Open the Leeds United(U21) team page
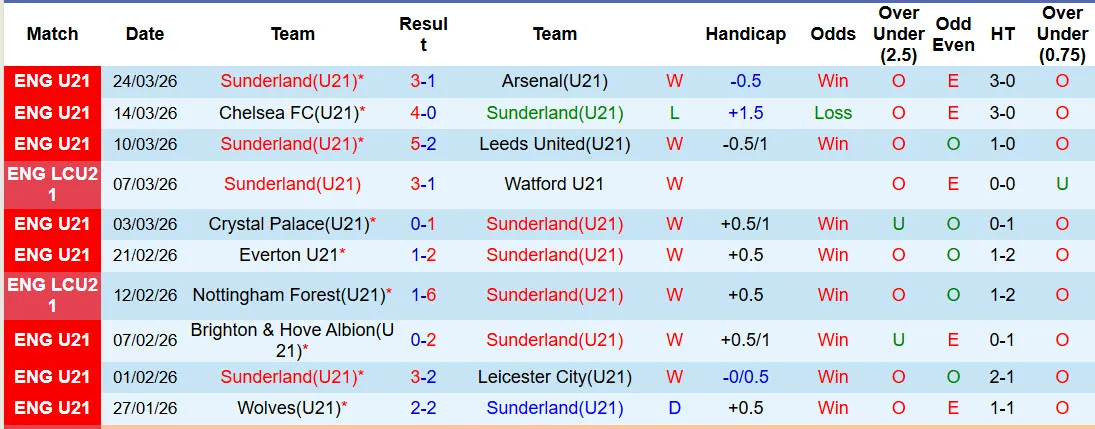The width and height of the screenshot is (1095, 429). pyautogui.click(x=555, y=144)
